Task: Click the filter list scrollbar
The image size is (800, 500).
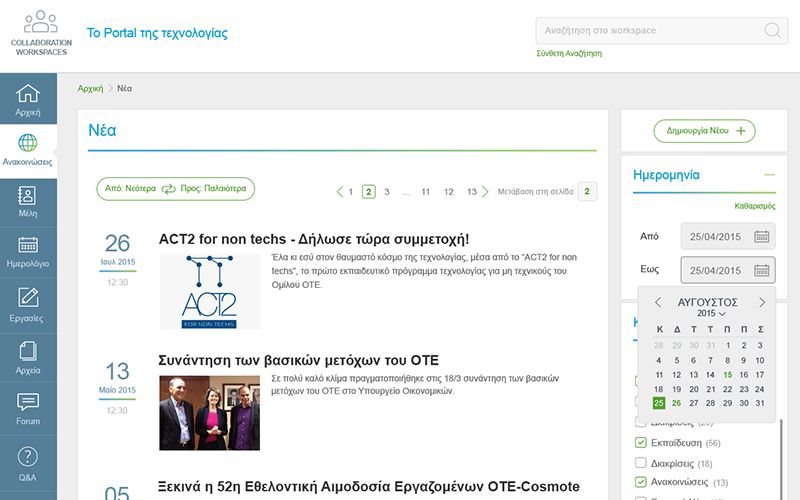Action: pyautogui.click(x=780, y=459)
